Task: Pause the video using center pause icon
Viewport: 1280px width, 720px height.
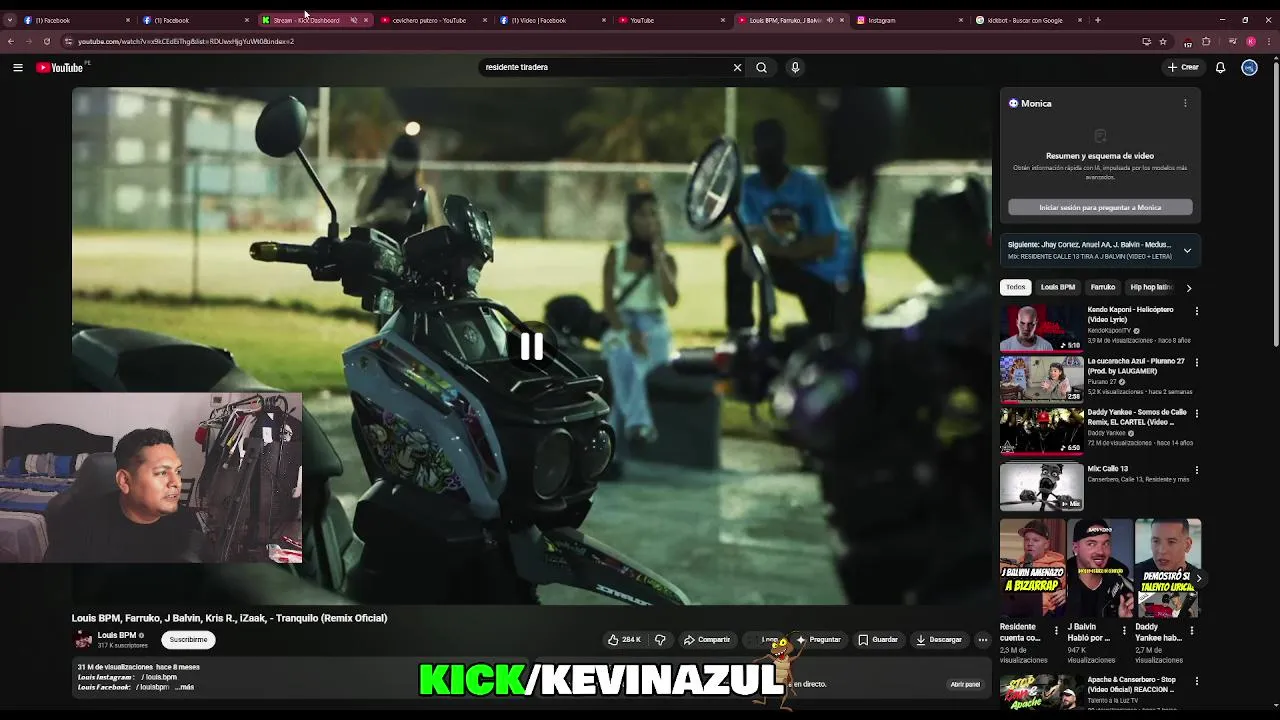Action: tap(531, 347)
